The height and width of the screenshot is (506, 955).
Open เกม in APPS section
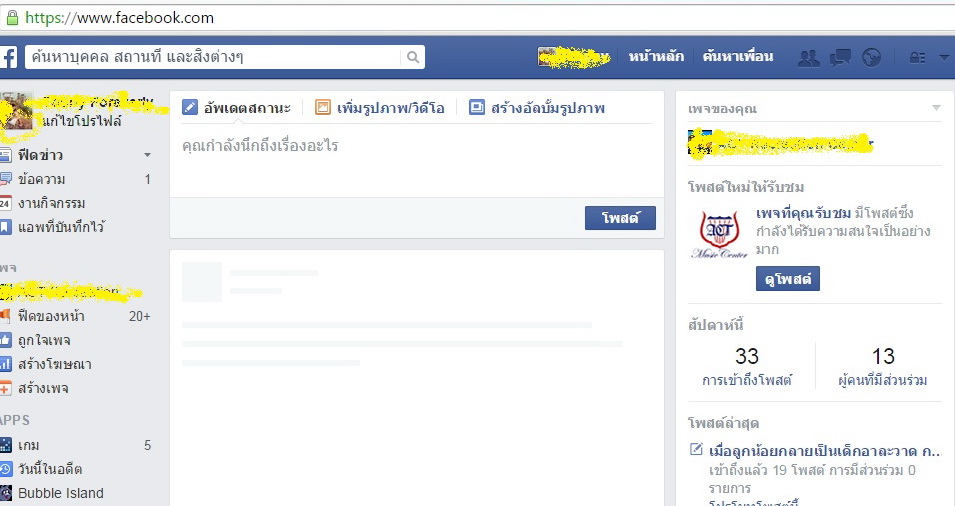point(29,445)
